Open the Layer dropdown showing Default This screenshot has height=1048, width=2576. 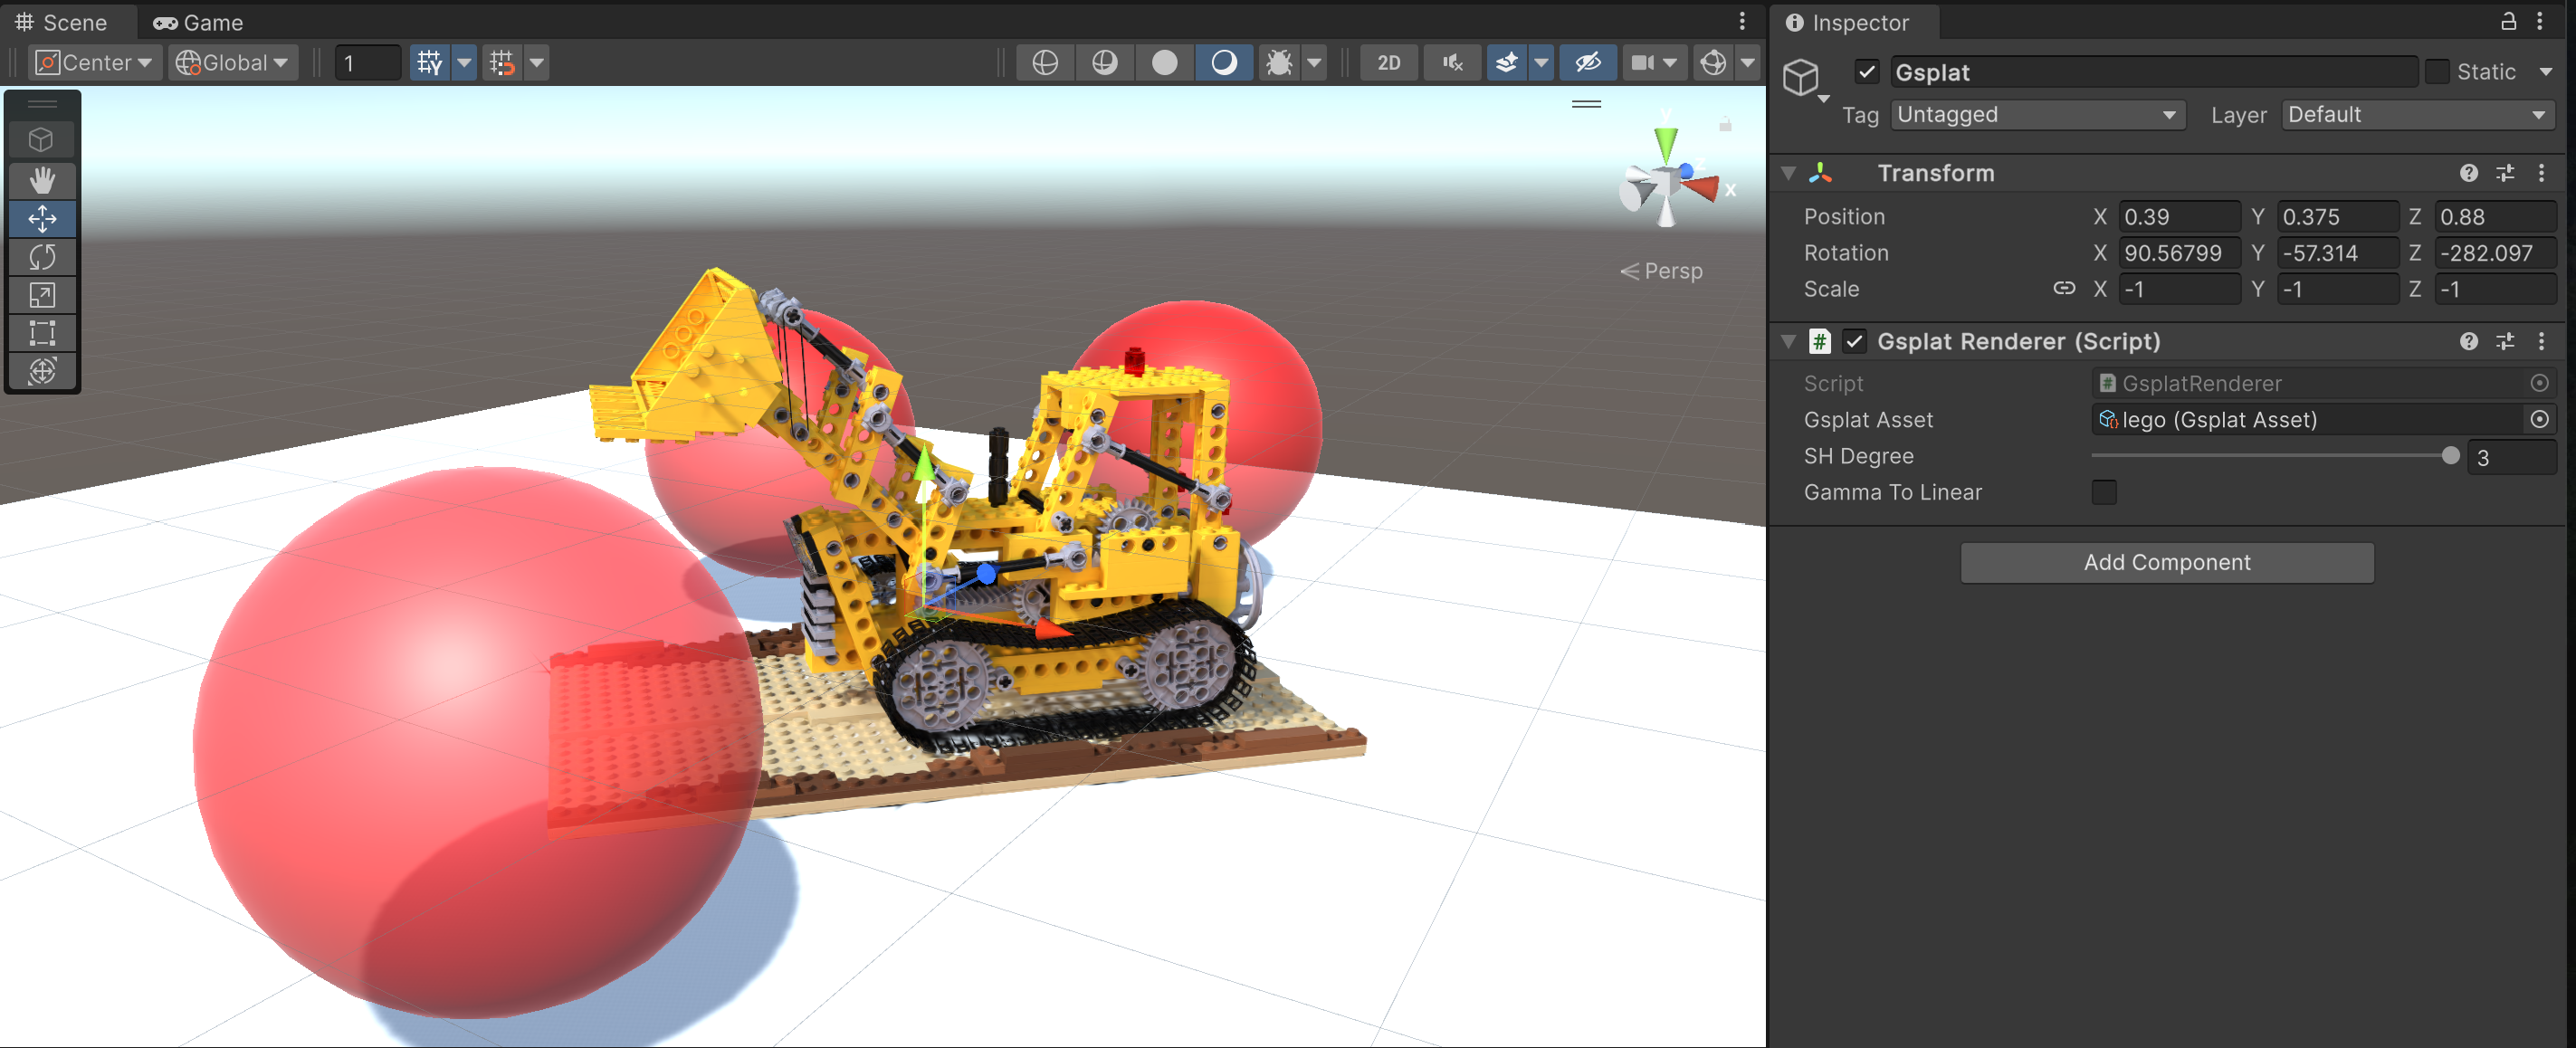(2417, 115)
